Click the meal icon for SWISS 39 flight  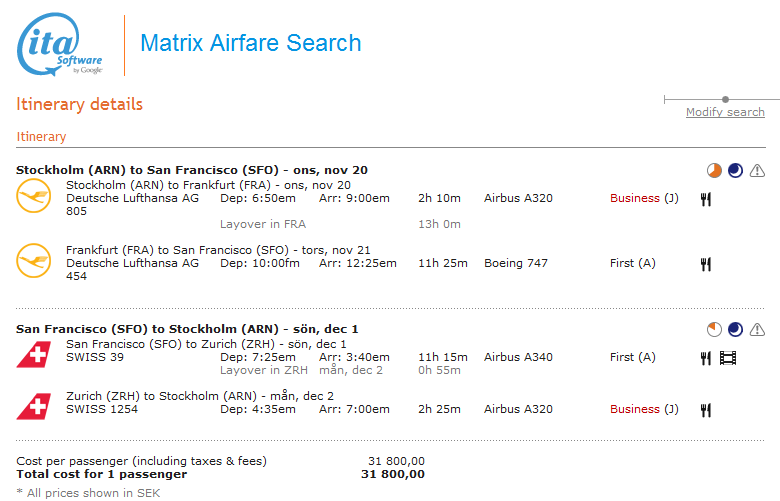(x=705, y=357)
